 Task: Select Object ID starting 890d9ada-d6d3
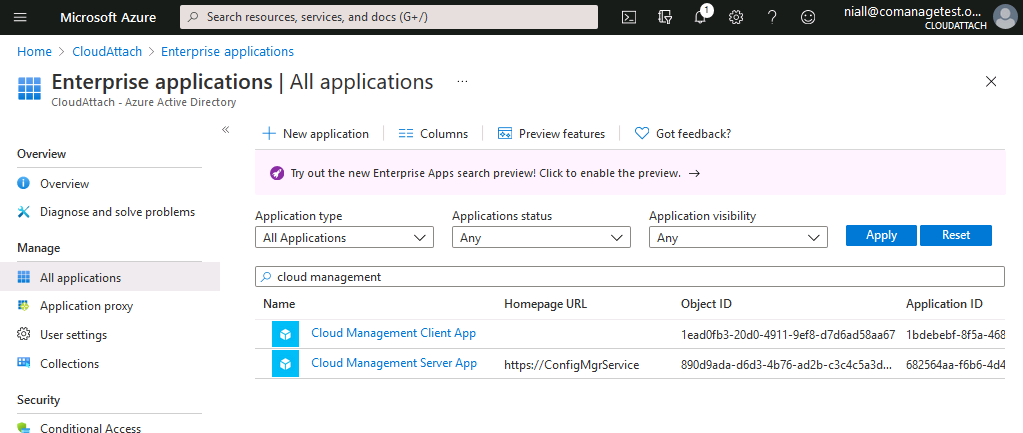786,365
